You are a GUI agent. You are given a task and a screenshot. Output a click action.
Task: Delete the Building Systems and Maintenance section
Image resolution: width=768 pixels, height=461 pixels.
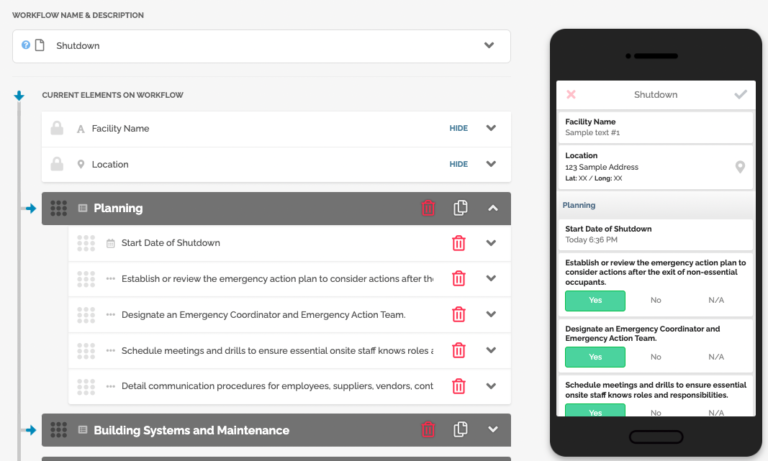[428, 430]
